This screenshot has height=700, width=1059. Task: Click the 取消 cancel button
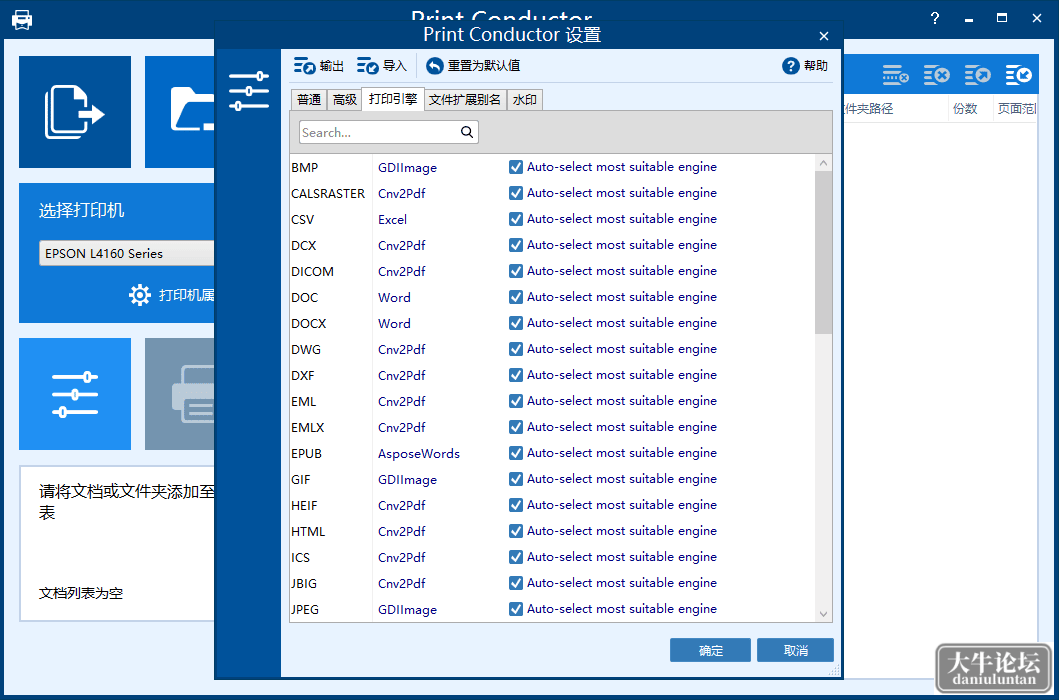point(796,650)
